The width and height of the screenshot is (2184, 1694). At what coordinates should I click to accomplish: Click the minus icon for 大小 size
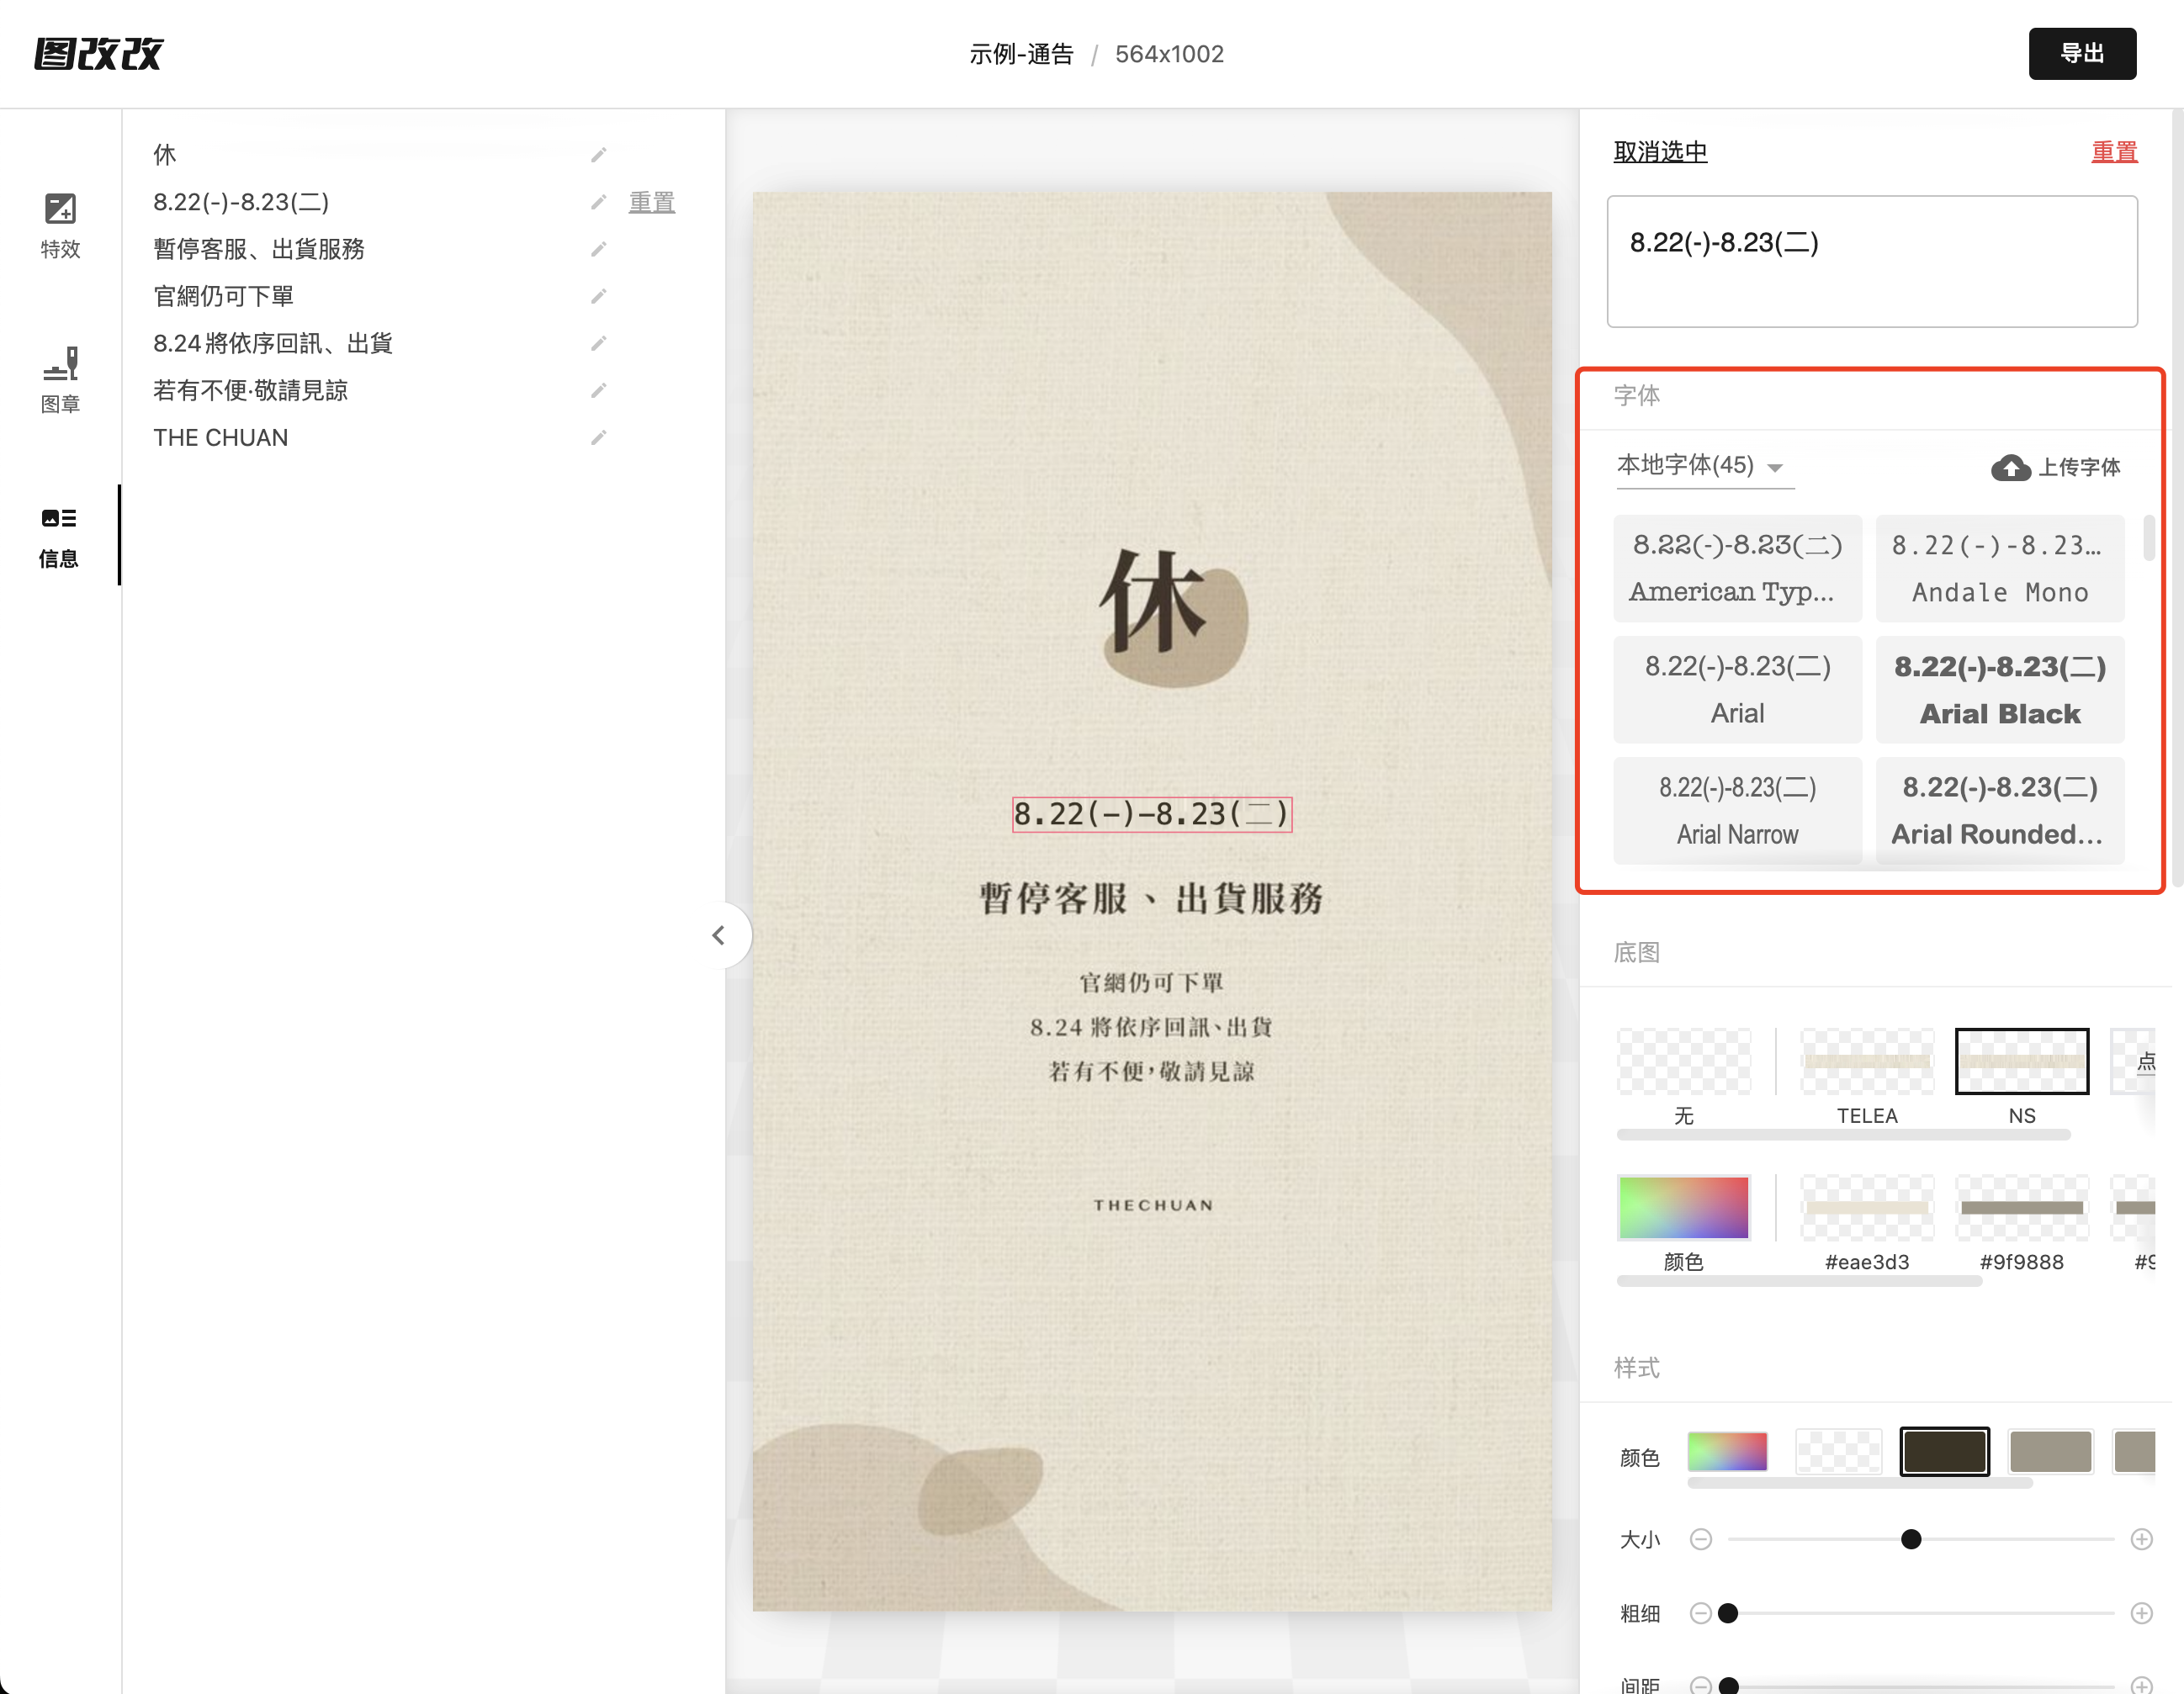tap(1700, 1539)
